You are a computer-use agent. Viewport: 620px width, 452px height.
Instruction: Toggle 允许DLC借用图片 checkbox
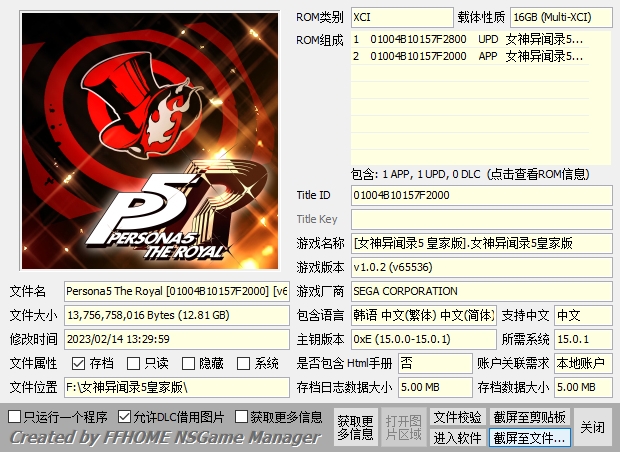(124, 416)
